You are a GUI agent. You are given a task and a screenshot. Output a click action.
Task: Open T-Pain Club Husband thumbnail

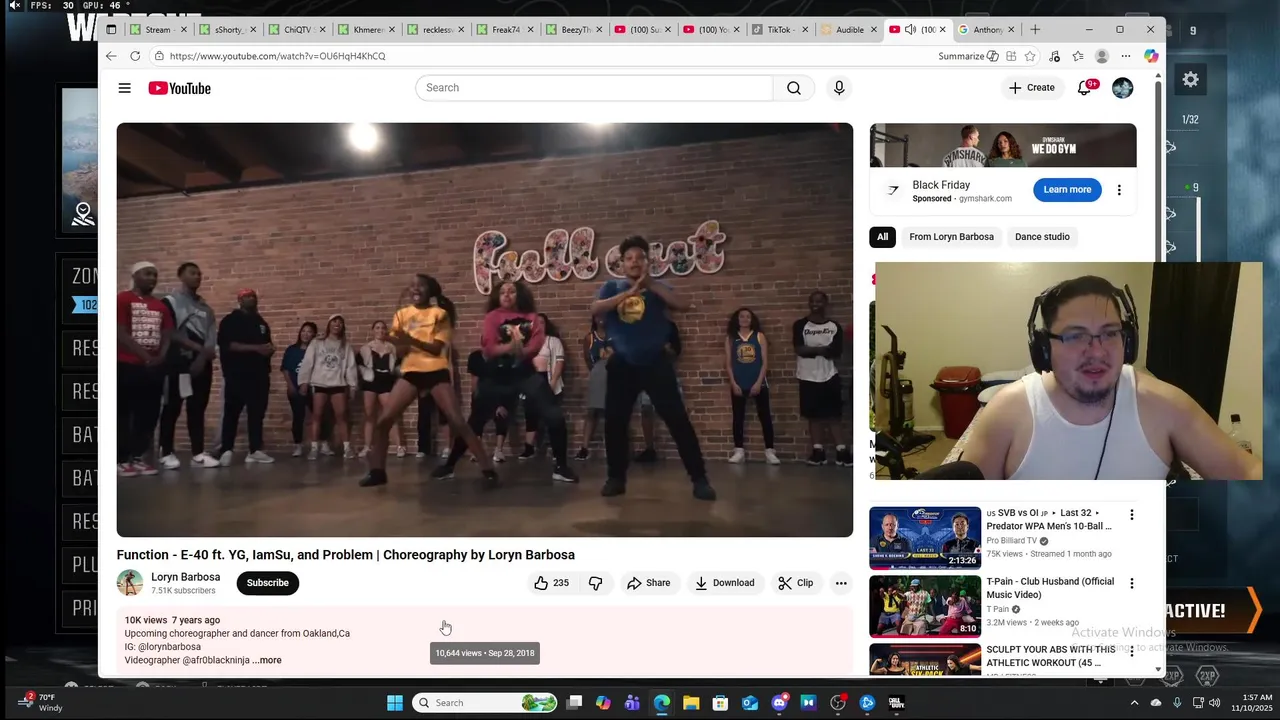click(x=925, y=606)
